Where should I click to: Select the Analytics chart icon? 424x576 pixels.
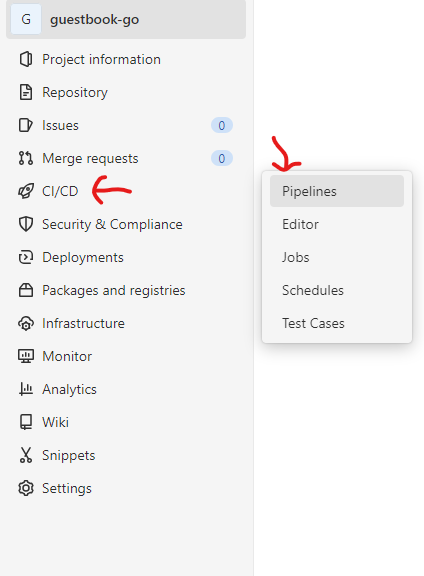(x=26, y=389)
